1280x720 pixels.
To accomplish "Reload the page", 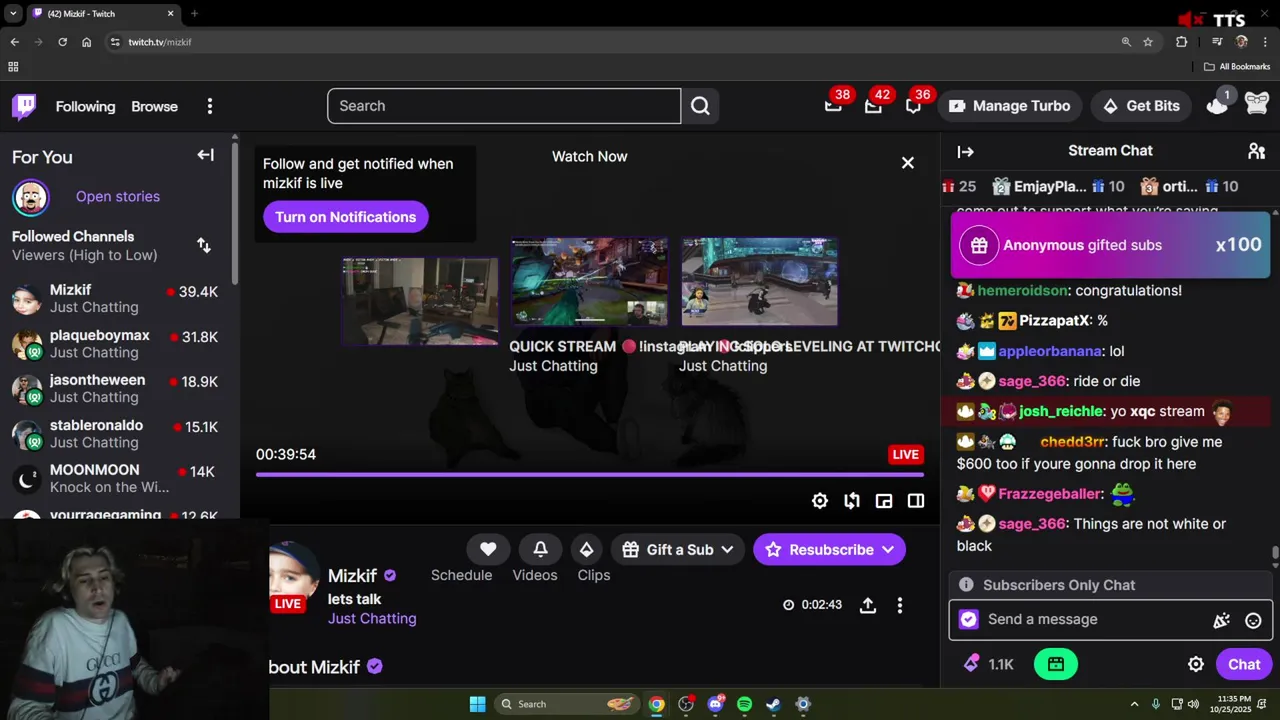I will [62, 42].
